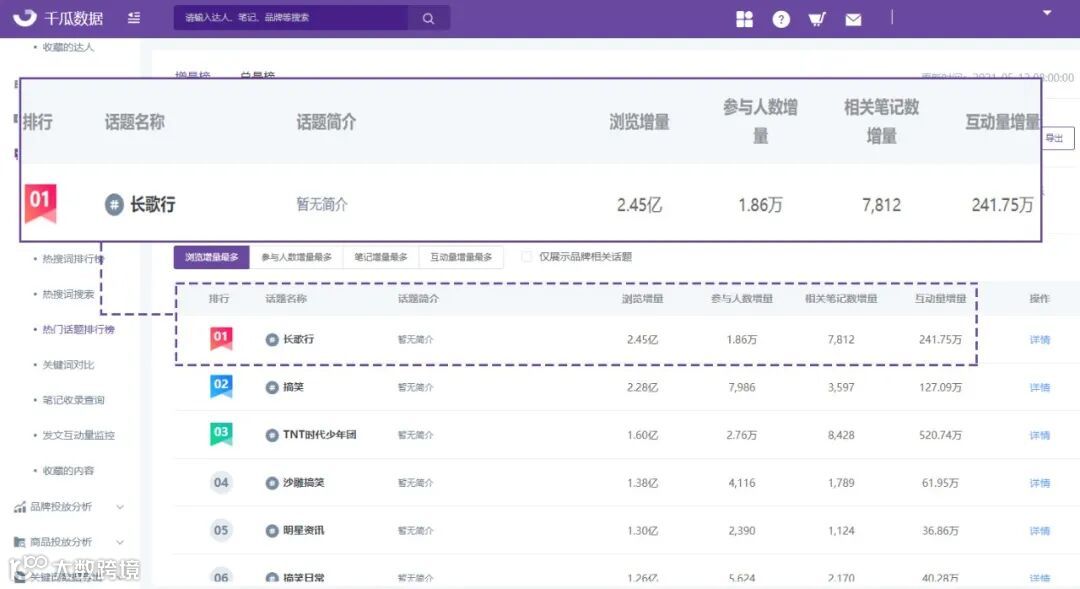This screenshot has height=589, width=1080.
Task: Enable 仅展示品牌相关话题 checkbox
Action: [x=527, y=257]
